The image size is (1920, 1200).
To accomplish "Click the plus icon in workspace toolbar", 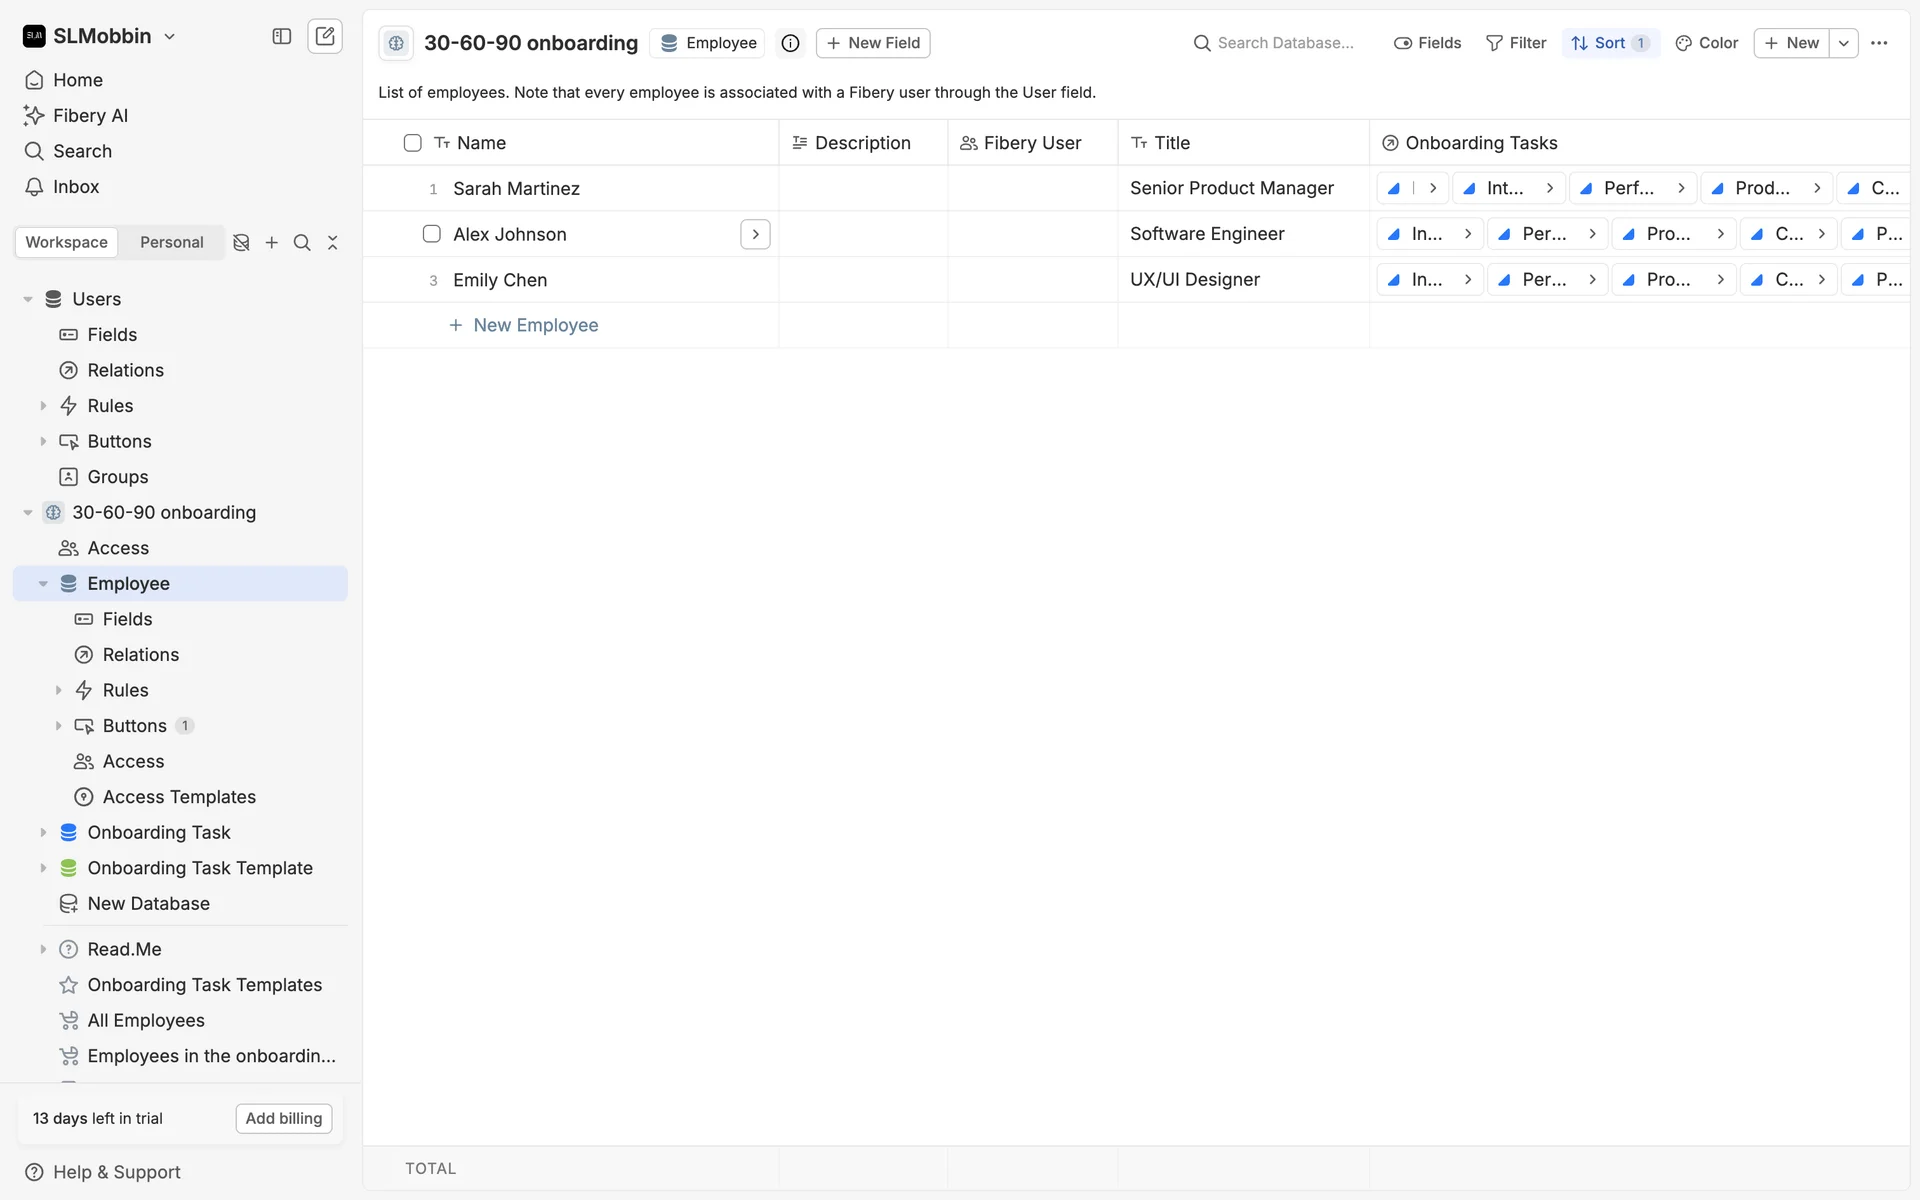I will tap(271, 243).
